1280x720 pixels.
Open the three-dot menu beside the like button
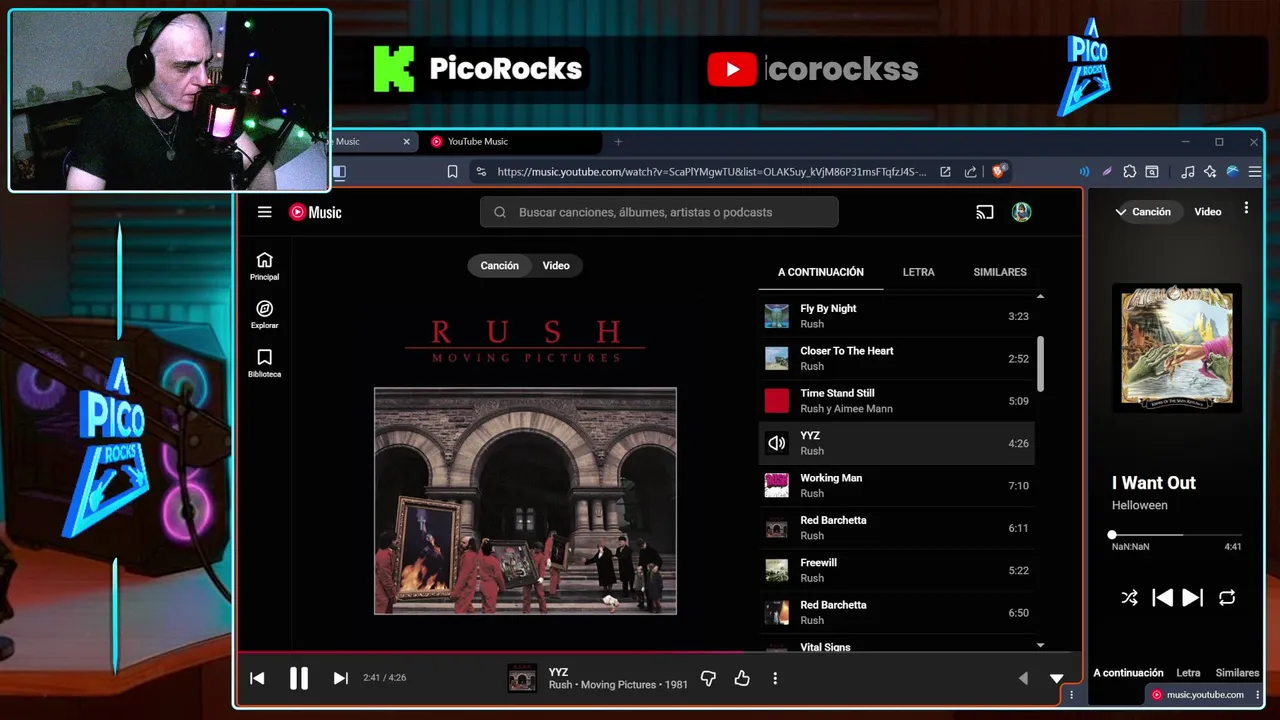775,678
